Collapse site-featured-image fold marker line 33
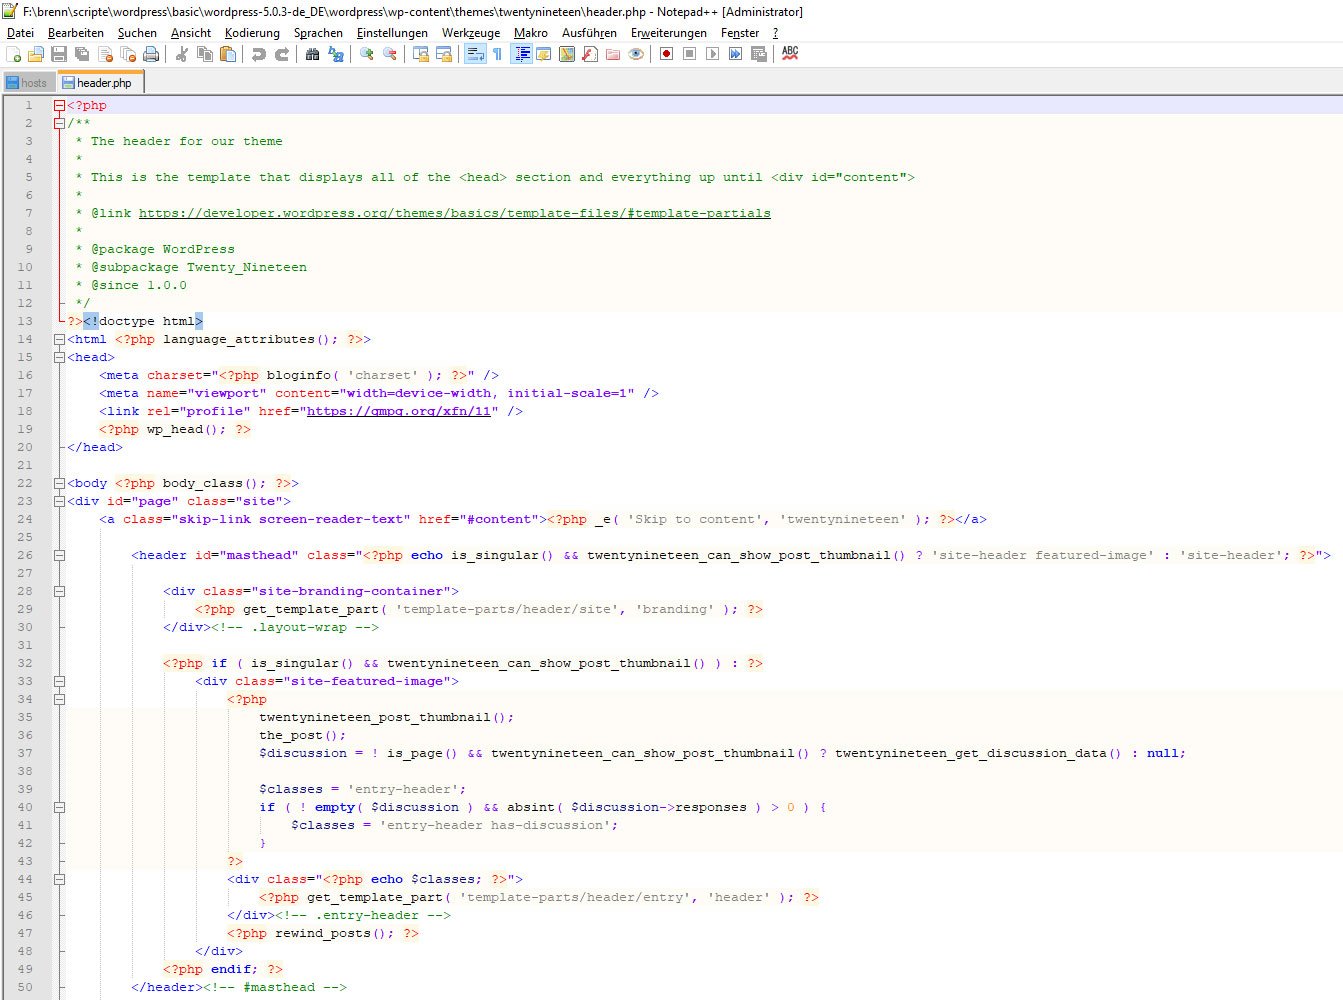This screenshot has height=1000, width=1343. click(x=59, y=681)
